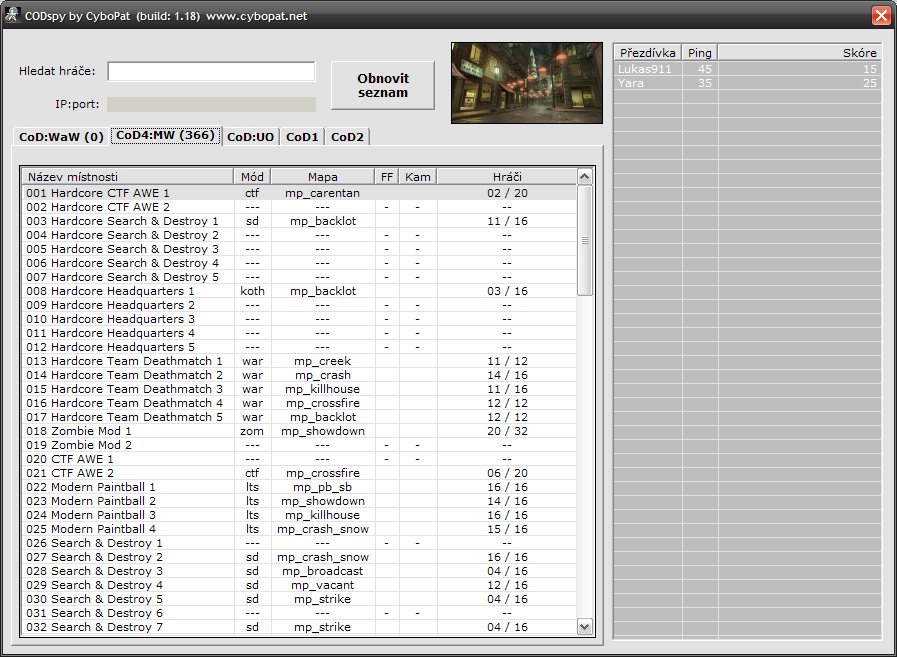
Task: Click the server list scroll up arrow
Action: (585, 177)
